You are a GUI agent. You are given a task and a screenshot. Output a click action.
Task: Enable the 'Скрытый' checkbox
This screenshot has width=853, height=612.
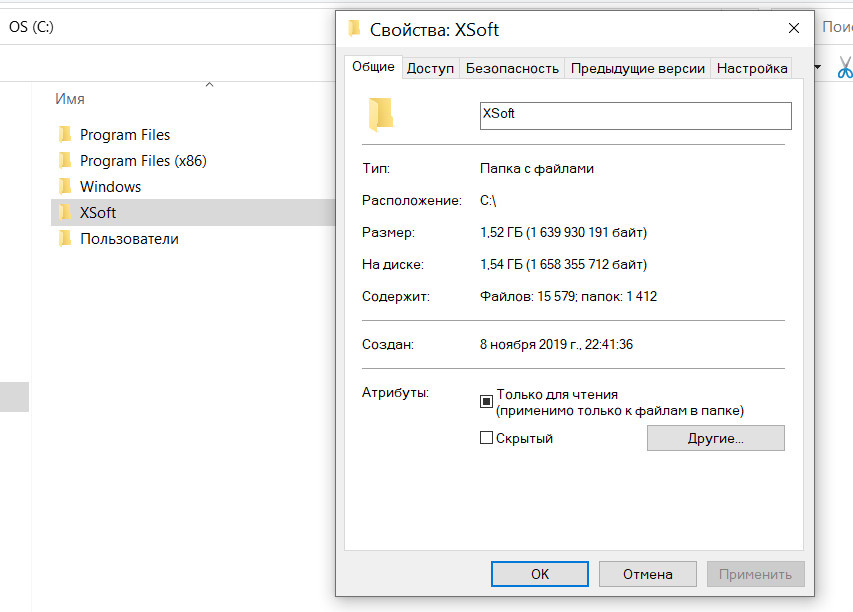point(487,438)
